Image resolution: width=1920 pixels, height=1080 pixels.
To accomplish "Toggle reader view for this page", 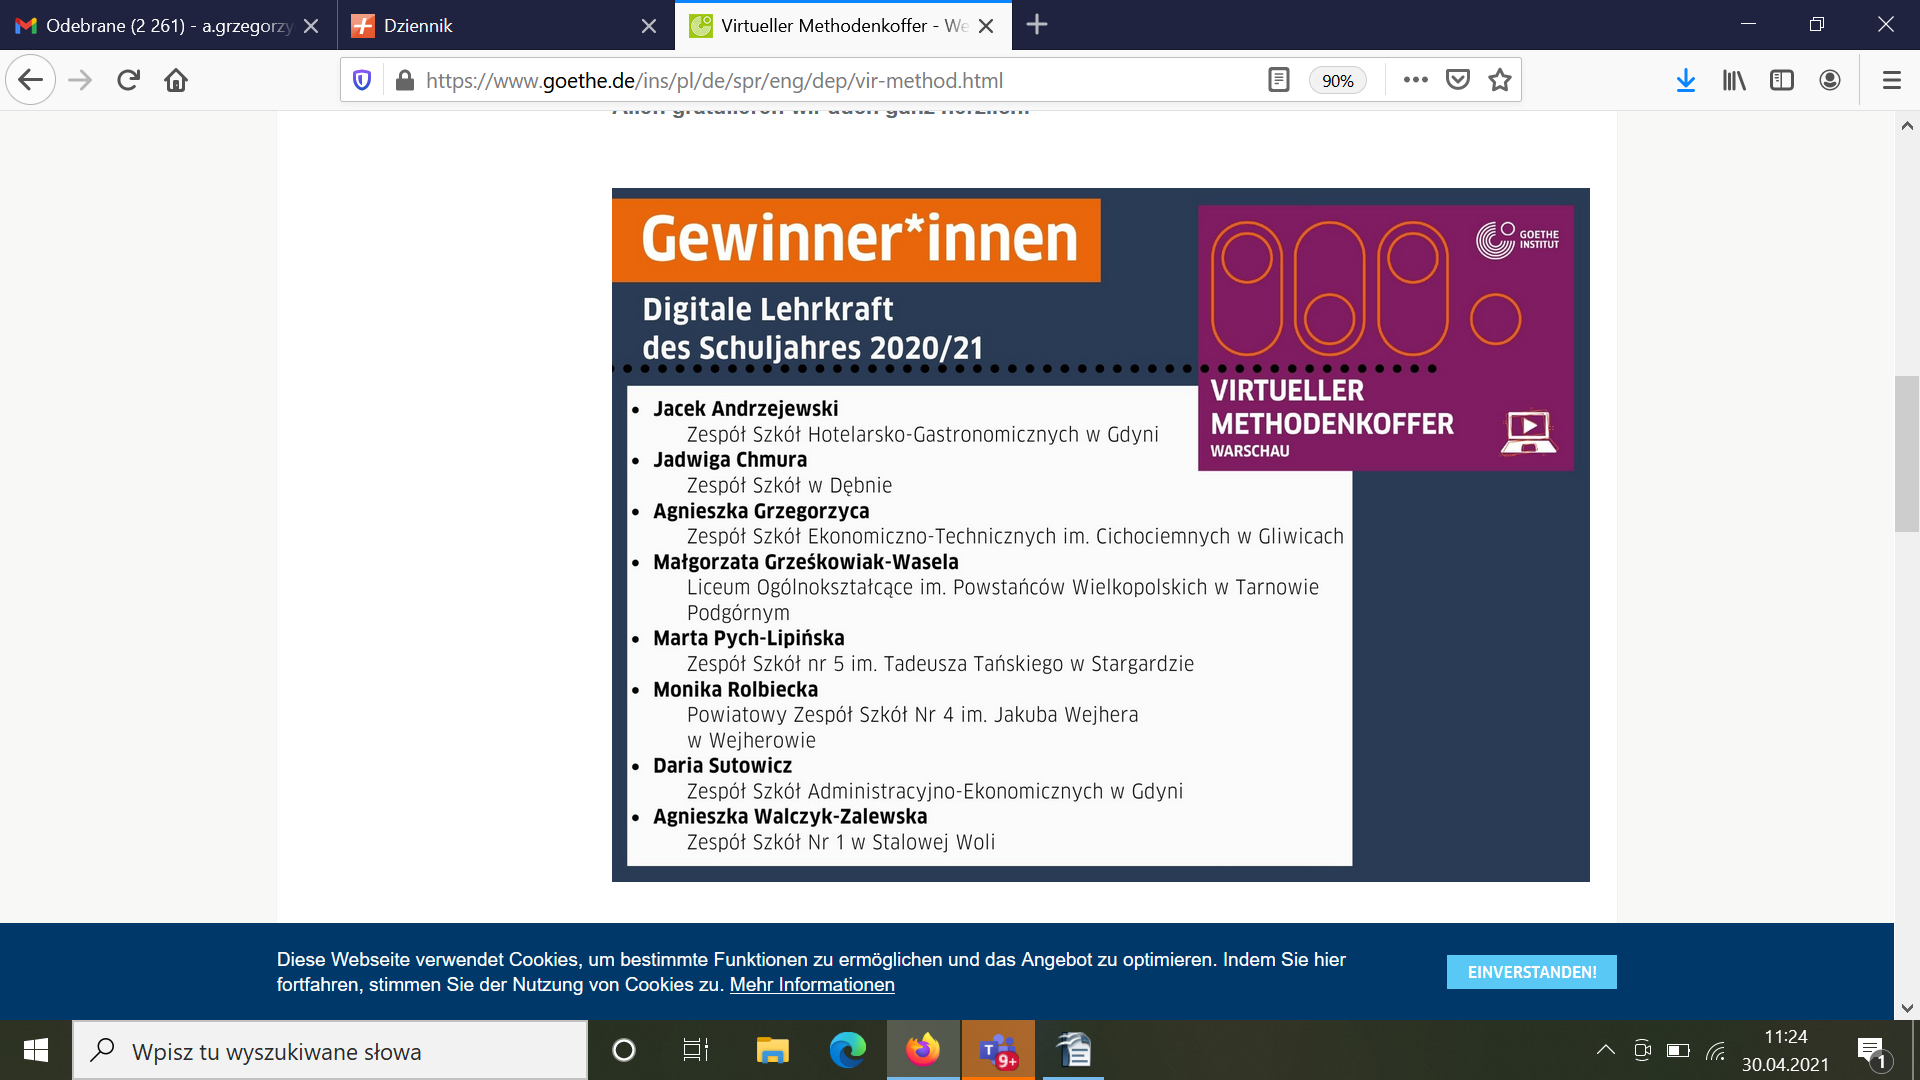I will 1278,80.
